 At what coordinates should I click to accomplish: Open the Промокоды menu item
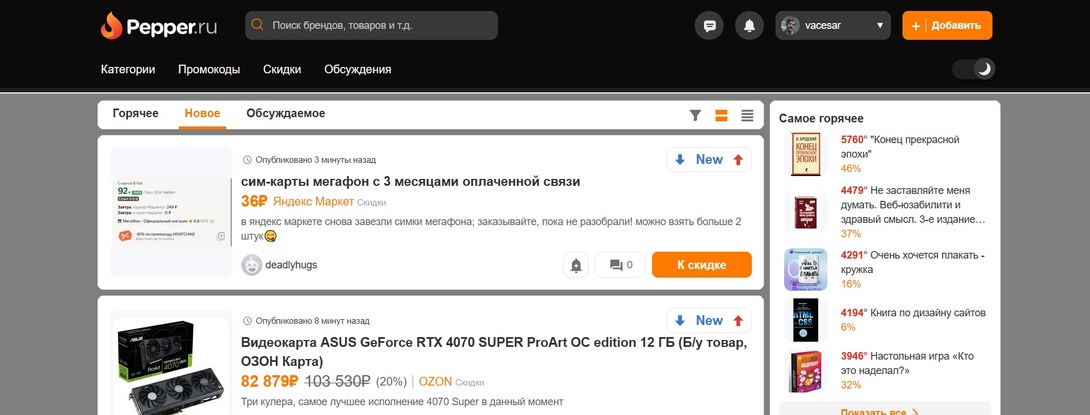click(209, 70)
